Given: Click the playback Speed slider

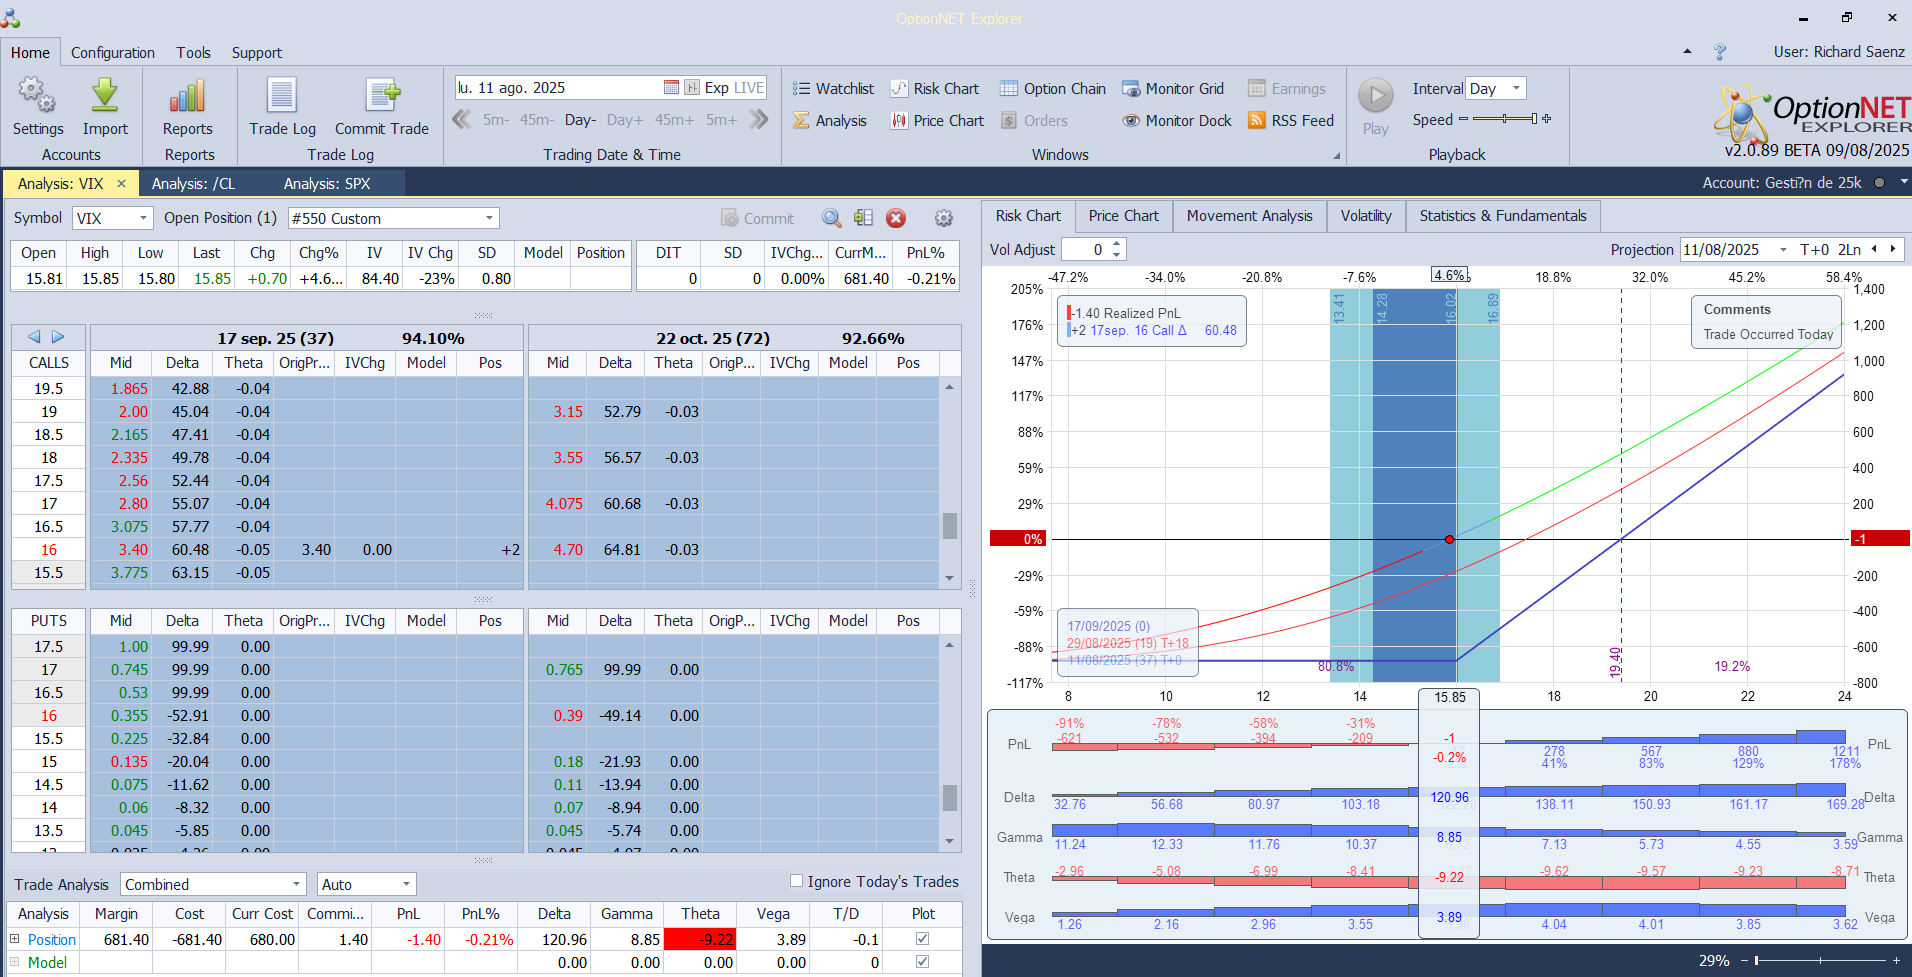Looking at the screenshot, I should pos(1504,119).
